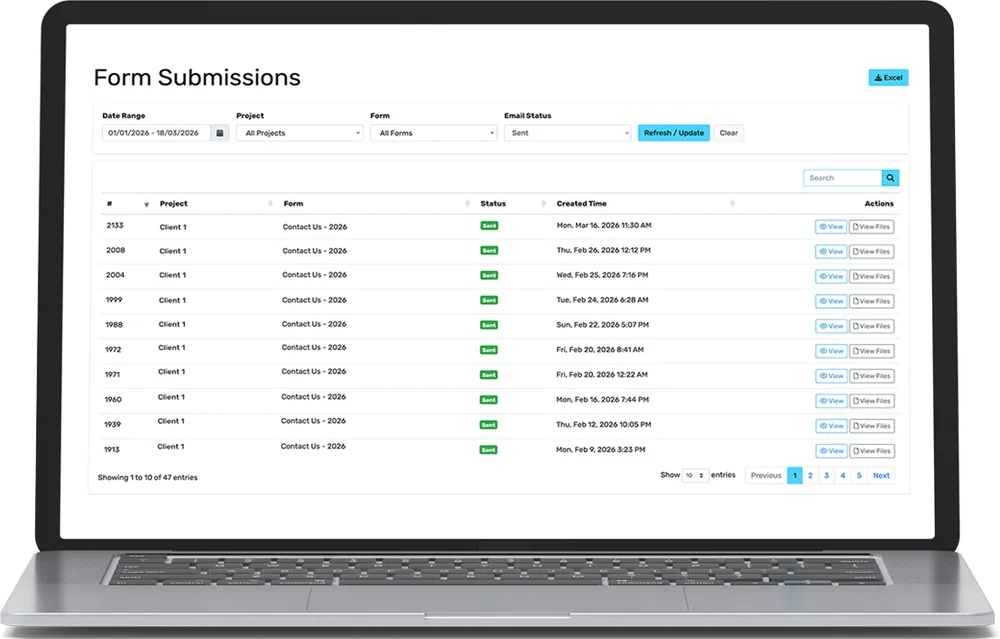Viewport: 1000px width, 639px height.
Task: Open the date range calendar icon
Action: point(219,133)
